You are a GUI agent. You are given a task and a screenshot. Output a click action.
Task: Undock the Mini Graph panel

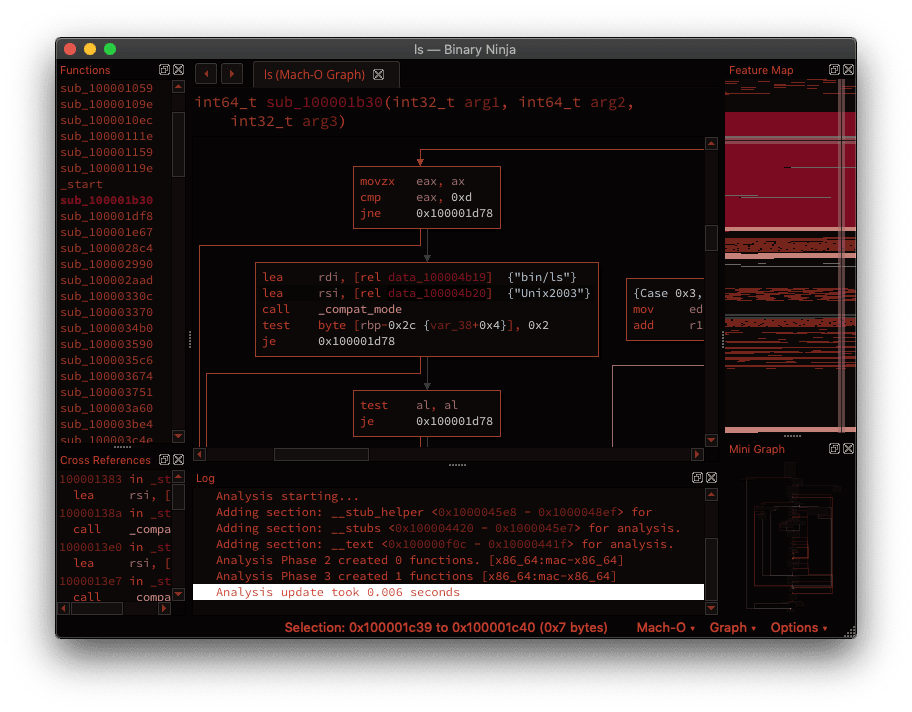[833, 449]
